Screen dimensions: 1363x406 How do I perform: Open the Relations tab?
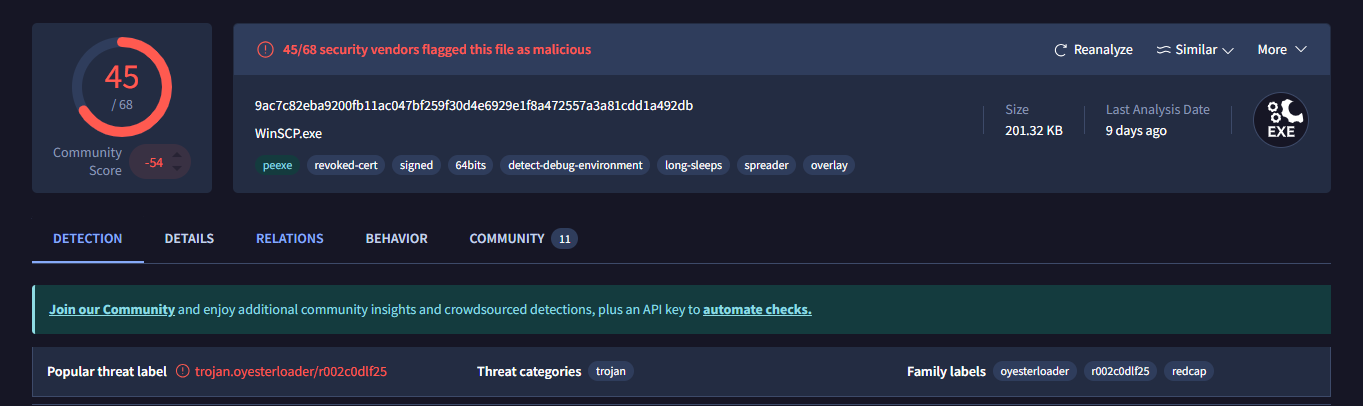[x=289, y=239]
